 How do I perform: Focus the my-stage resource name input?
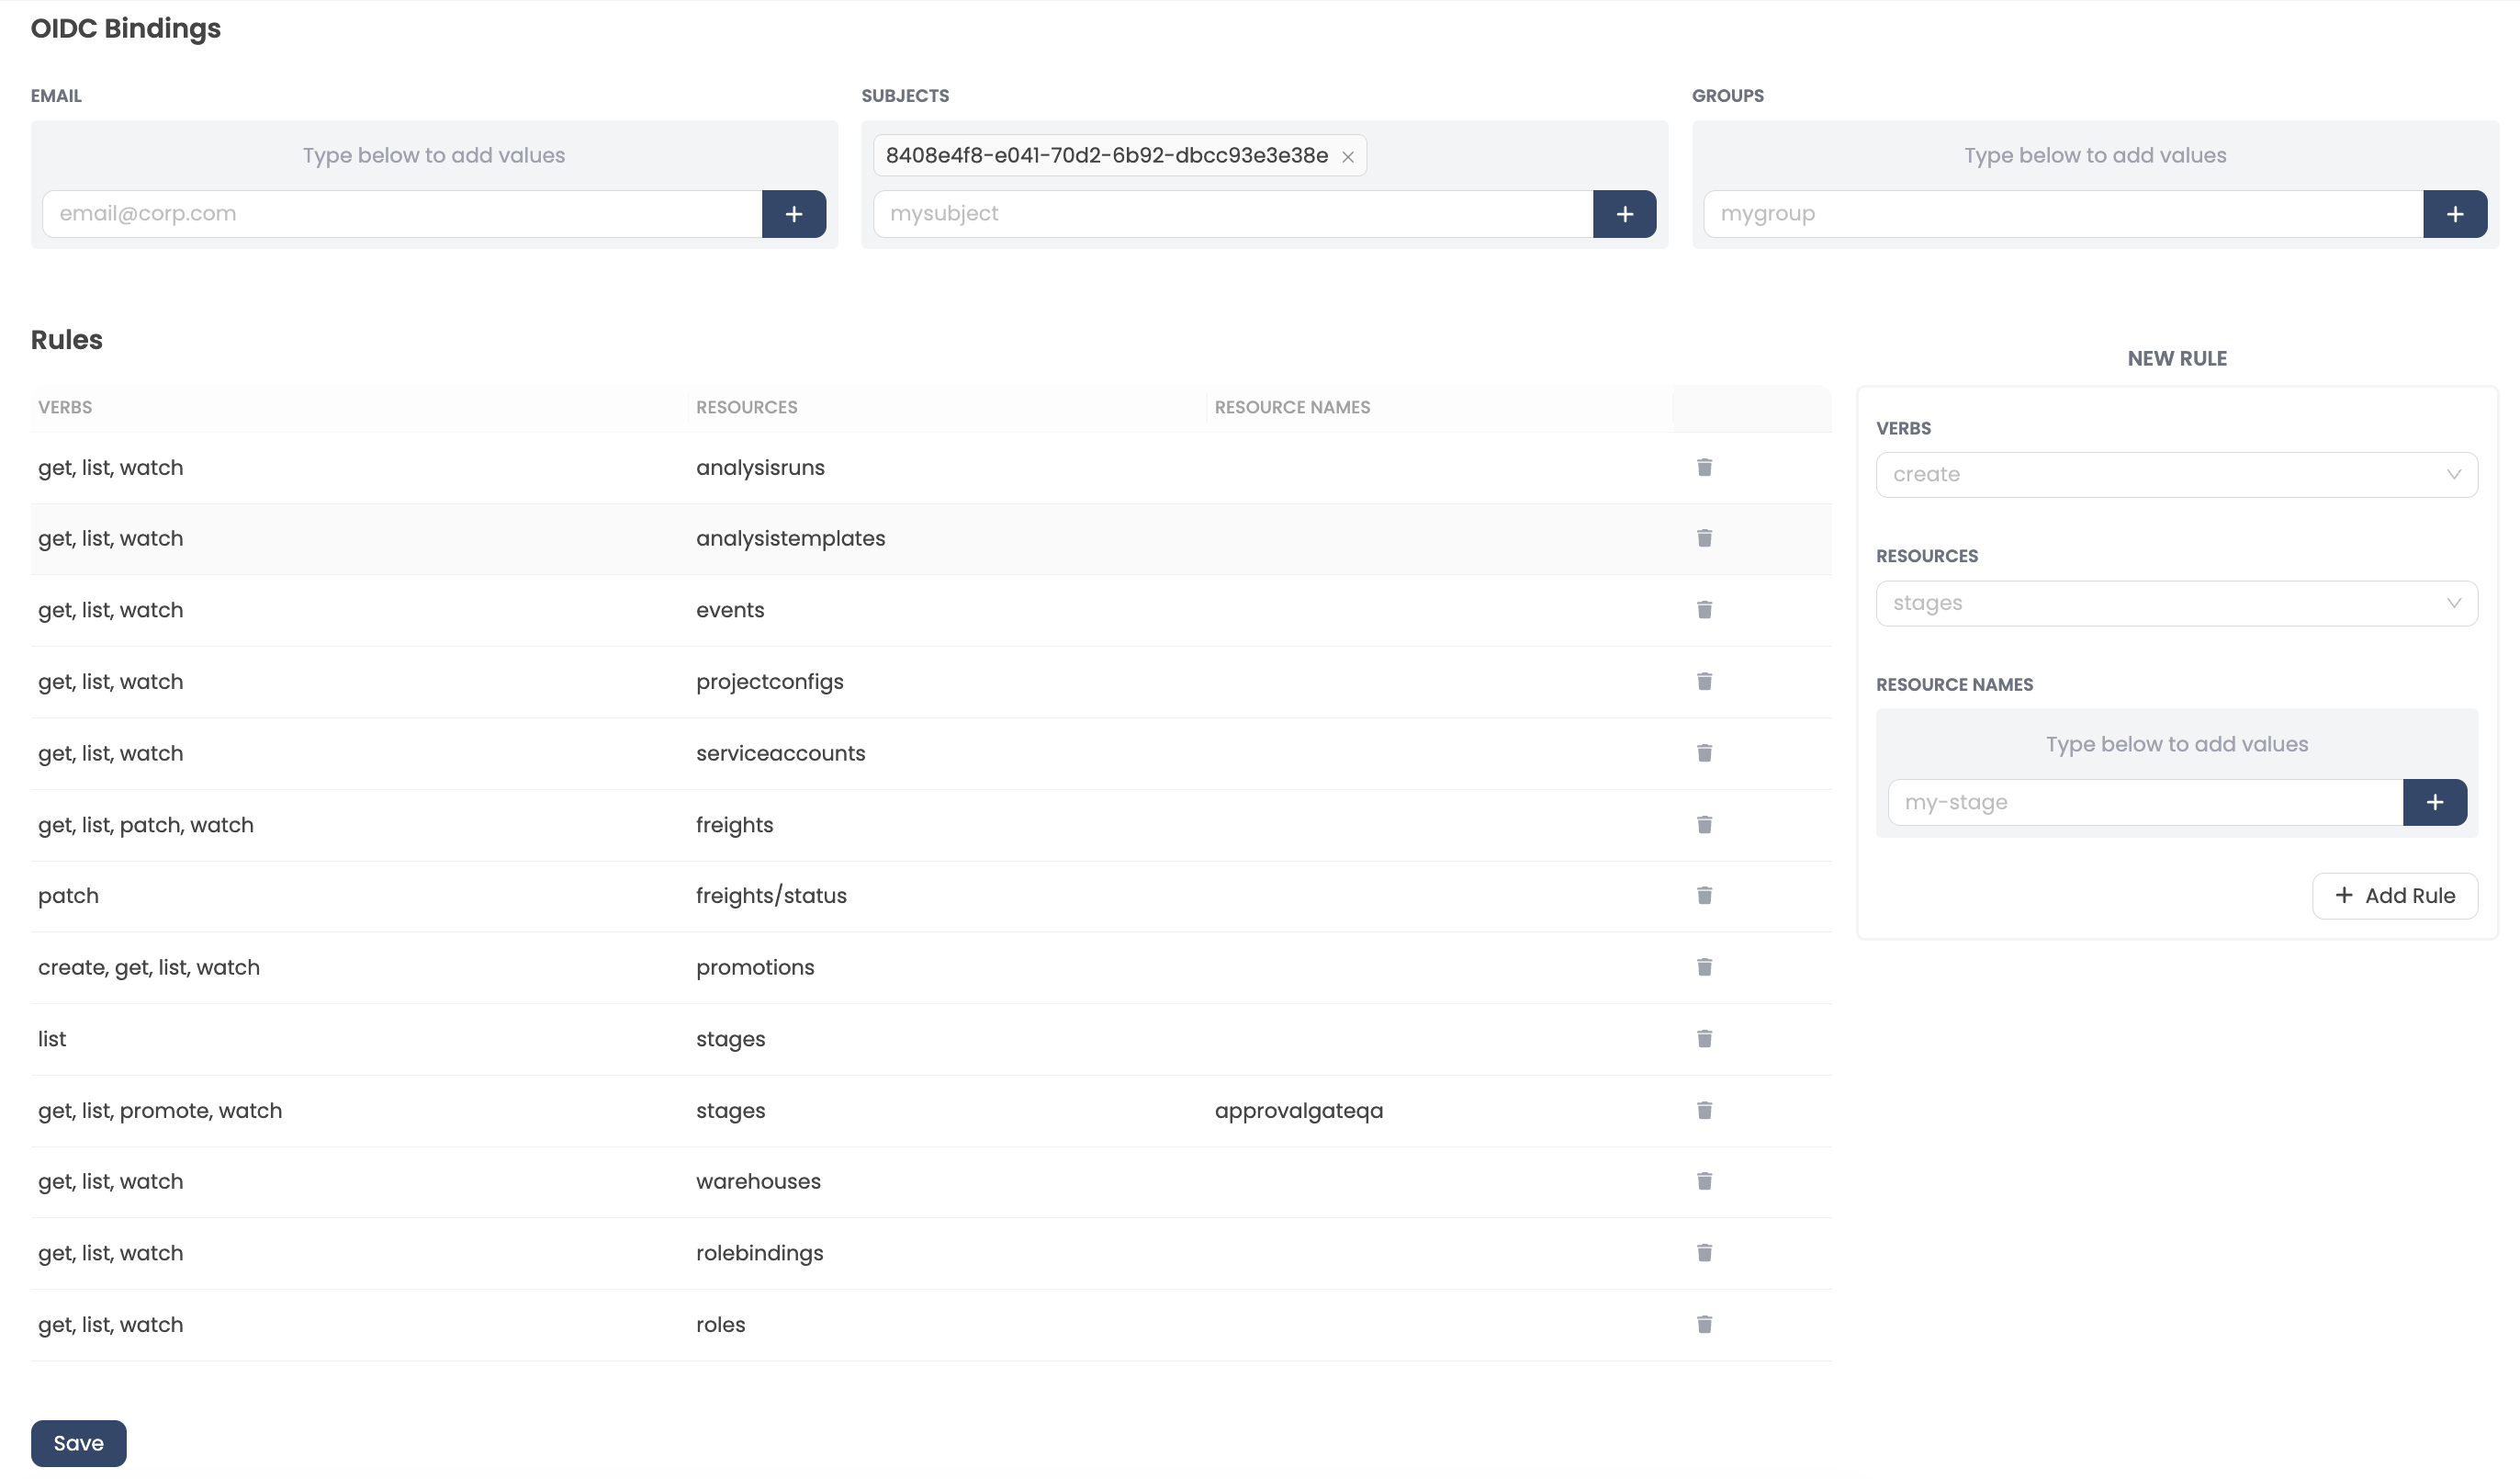[2145, 802]
